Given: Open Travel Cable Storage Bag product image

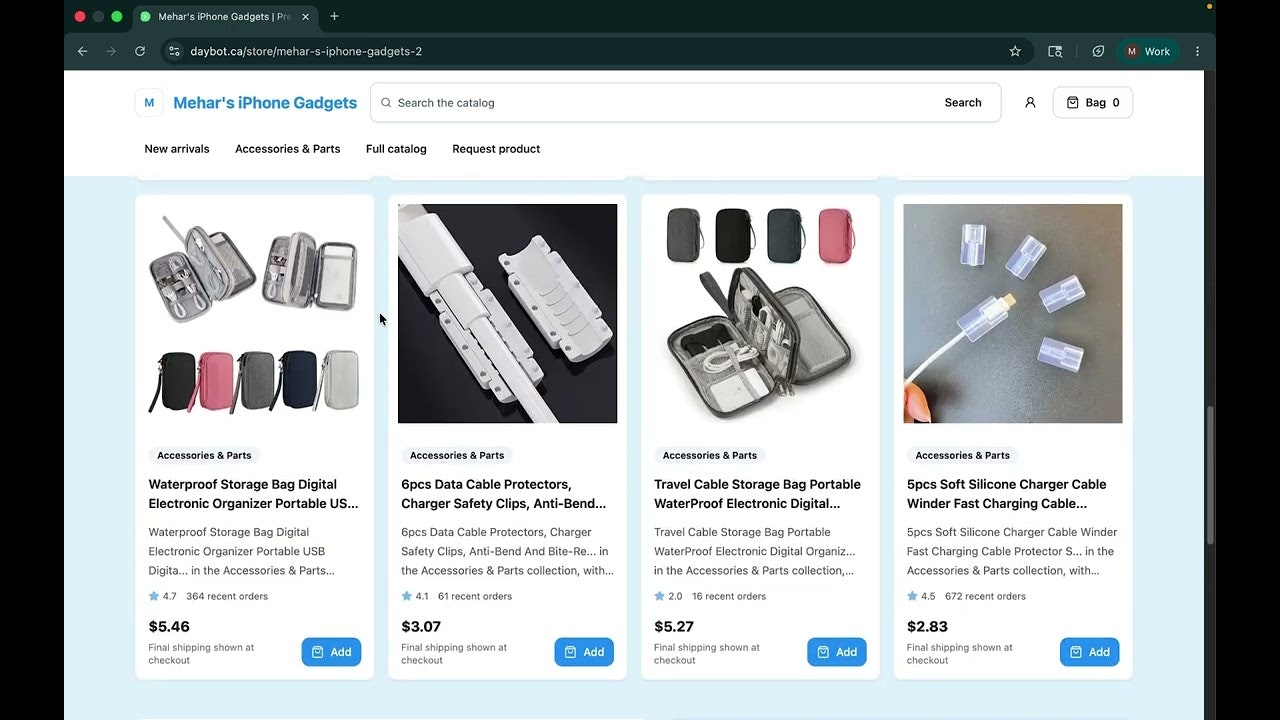Looking at the screenshot, I should pyautogui.click(x=760, y=313).
